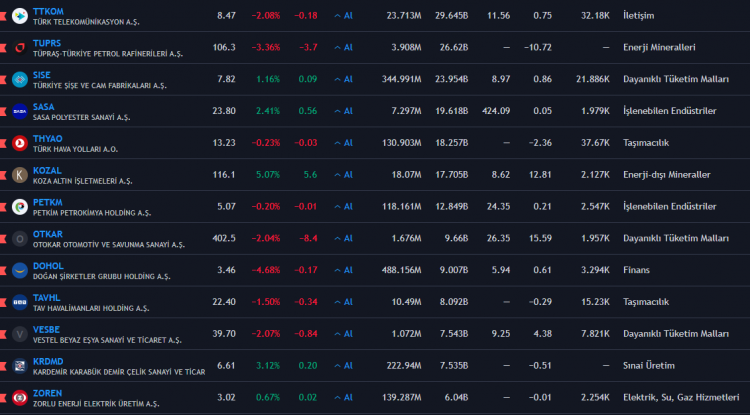Click the KOZAL company logo icon
Screen dimensions: 750x415
[20, 175]
